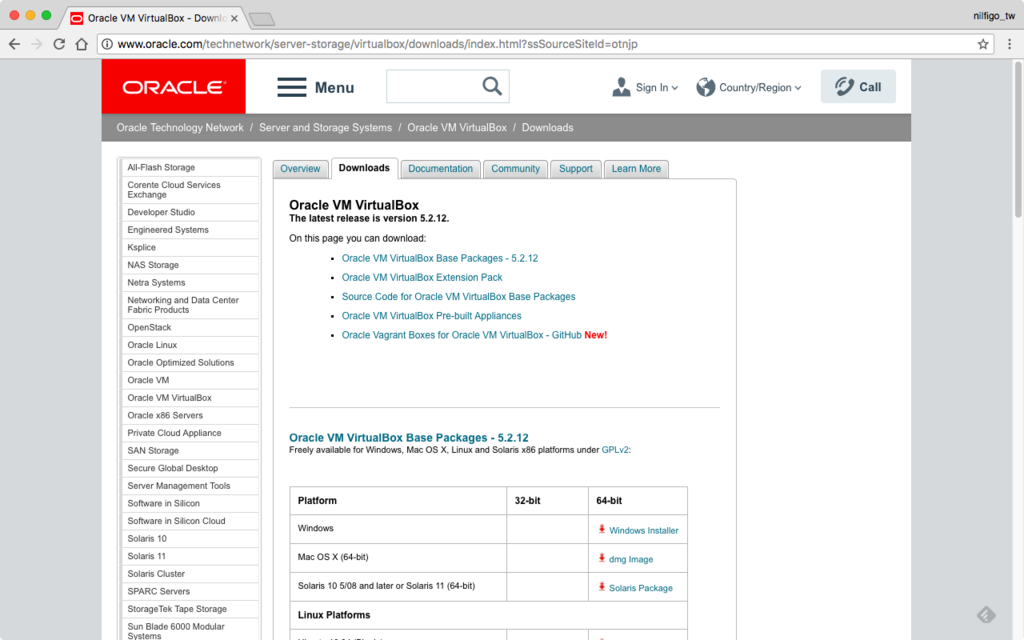Close the Oracle VM VirtualBox browser tab

coord(234,18)
